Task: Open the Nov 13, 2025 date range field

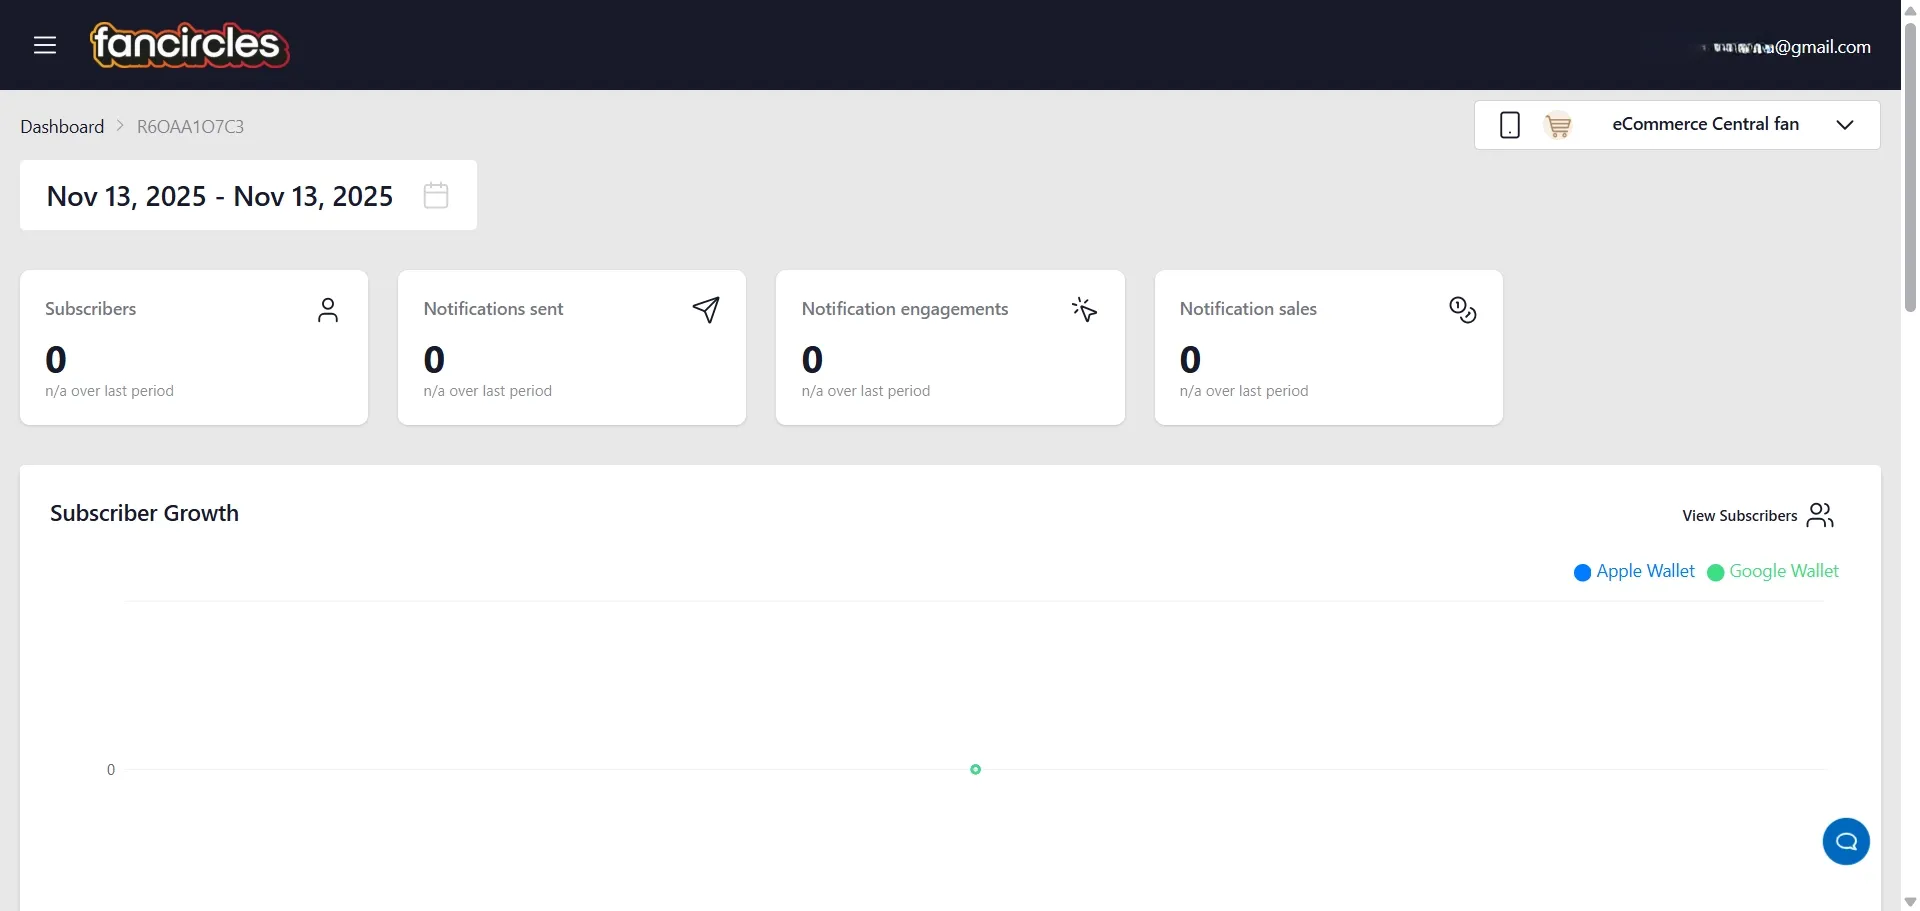Action: [248, 195]
